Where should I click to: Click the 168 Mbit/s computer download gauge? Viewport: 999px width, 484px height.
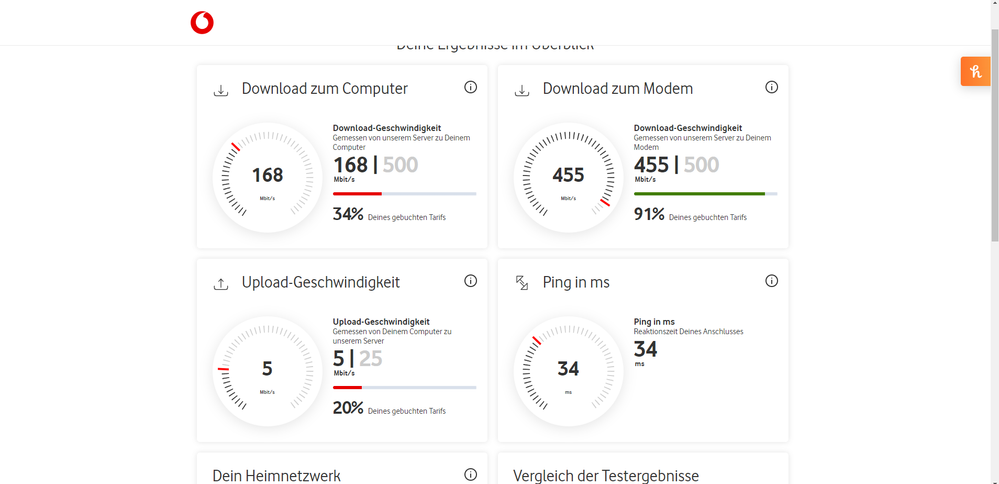click(x=267, y=177)
